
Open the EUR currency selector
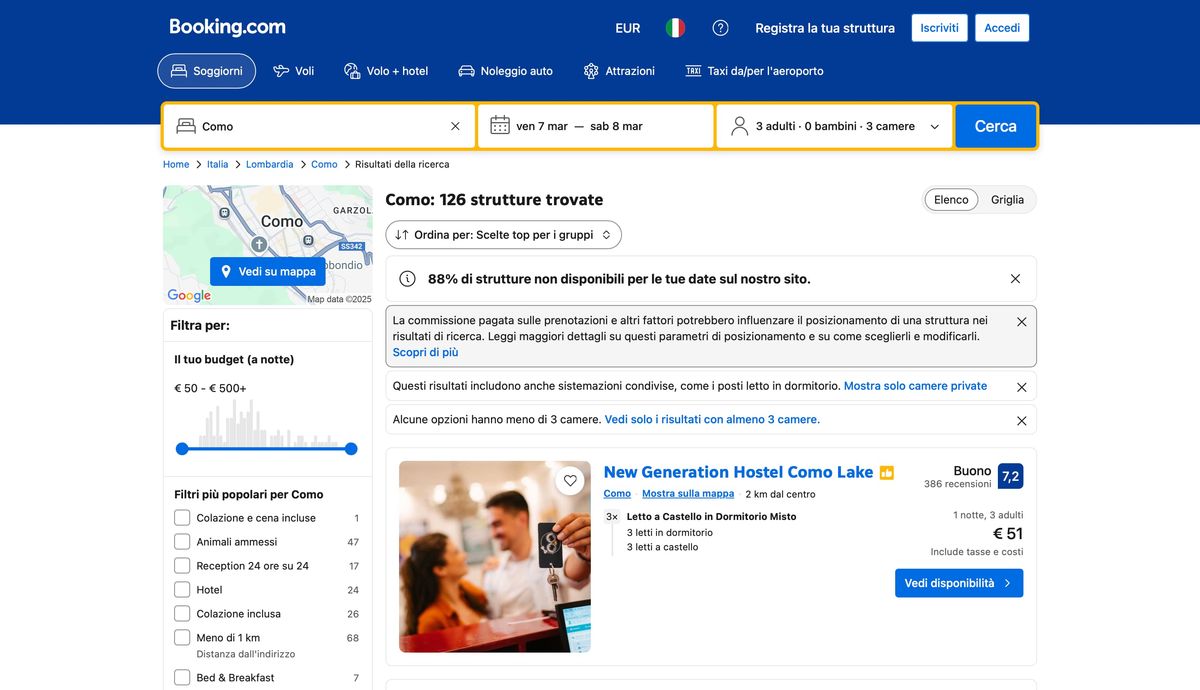click(x=627, y=28)
